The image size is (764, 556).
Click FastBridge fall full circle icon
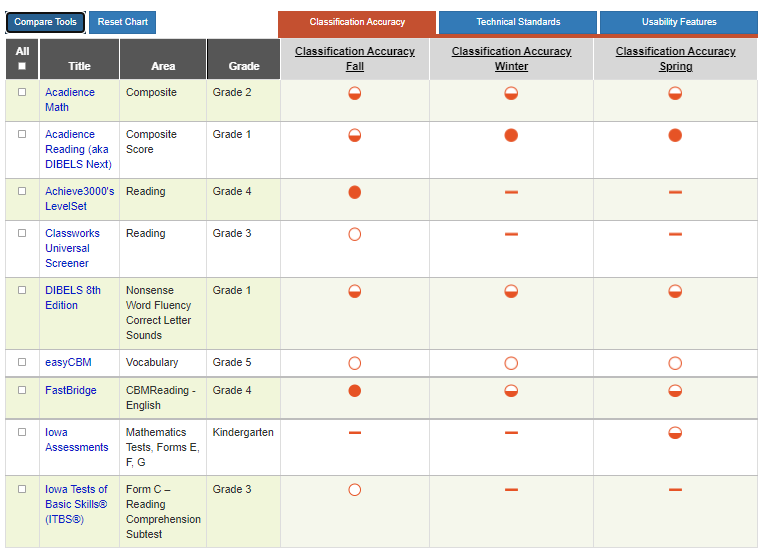pos(355,391)
